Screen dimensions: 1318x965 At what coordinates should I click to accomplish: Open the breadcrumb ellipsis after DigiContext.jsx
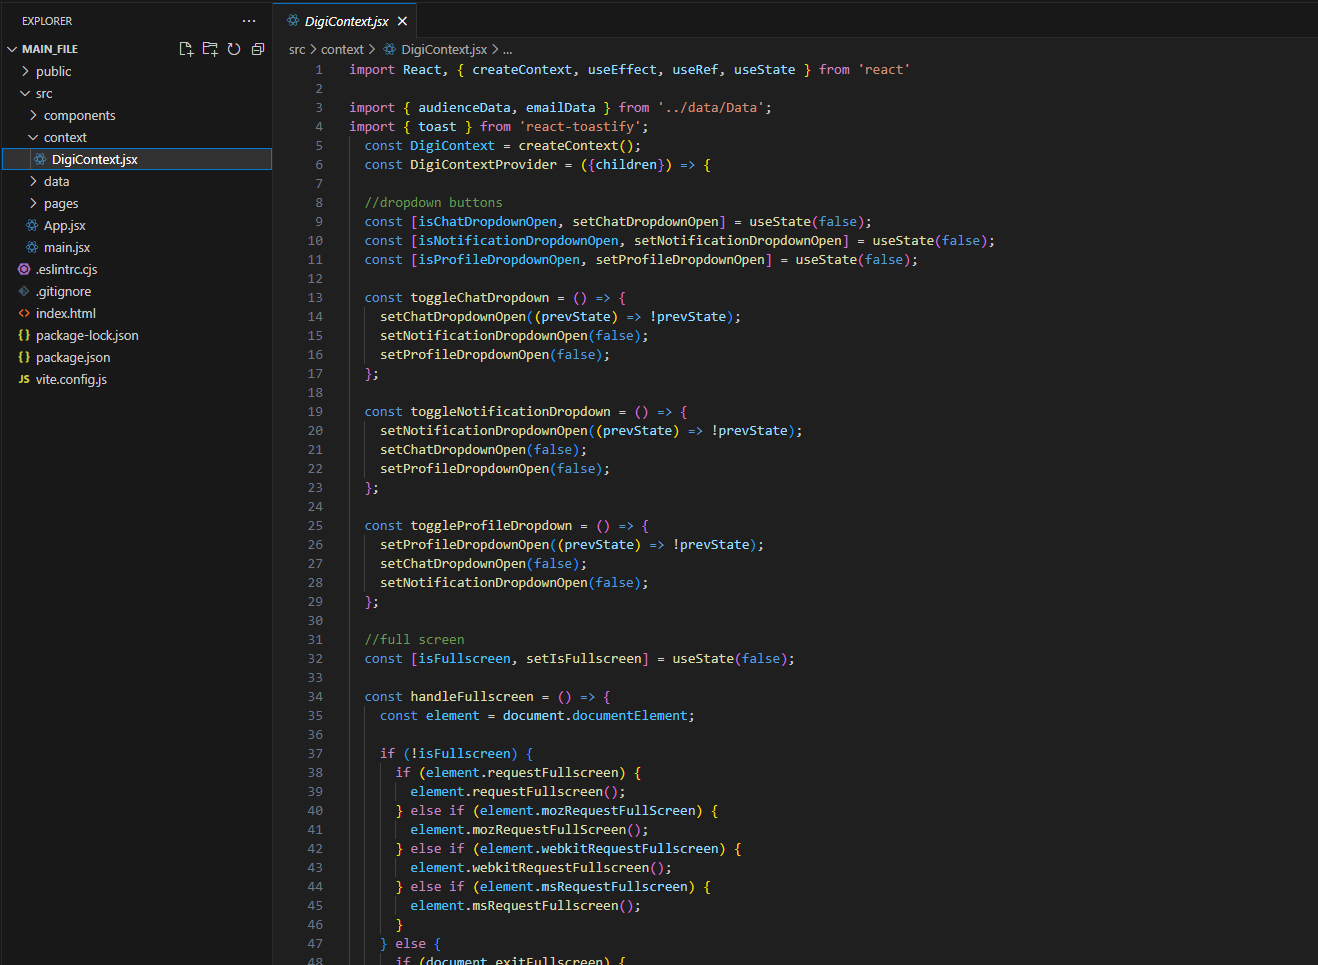pyautogui.click(x=507, y=50)
